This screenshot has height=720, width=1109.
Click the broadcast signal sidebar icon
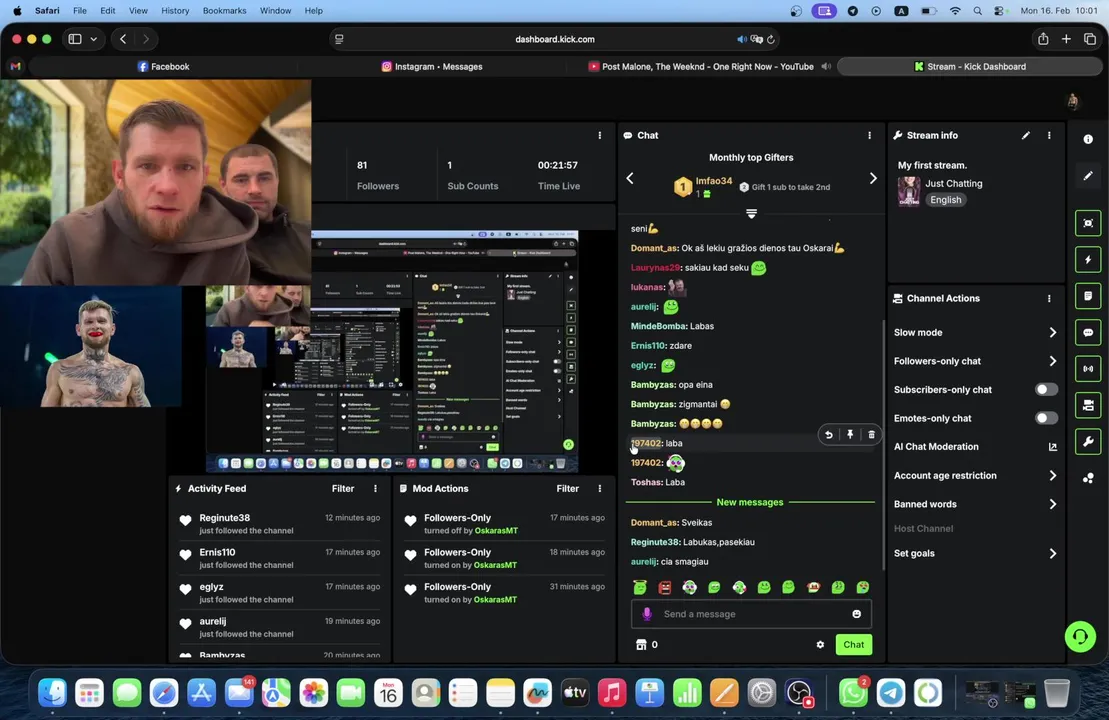pyautogui.click(x=1088, y=368)
